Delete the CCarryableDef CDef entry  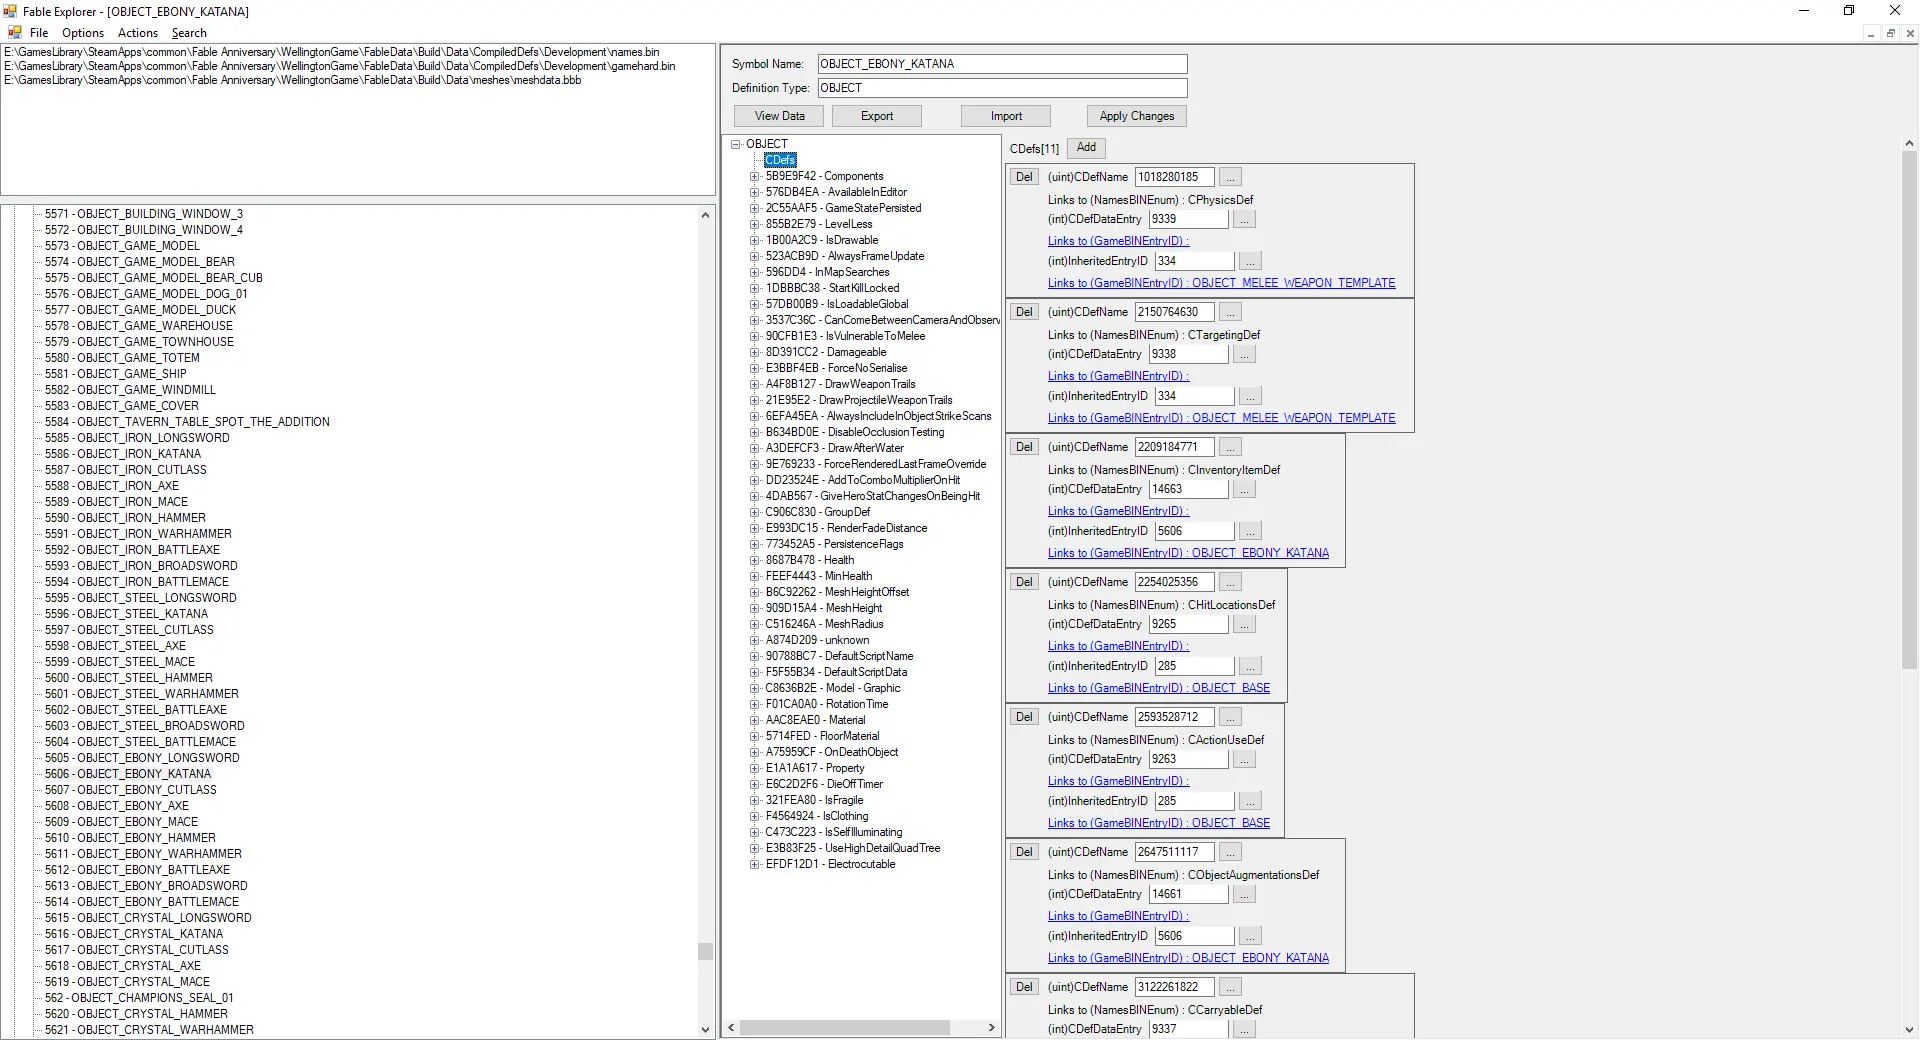pos(1024,987)
